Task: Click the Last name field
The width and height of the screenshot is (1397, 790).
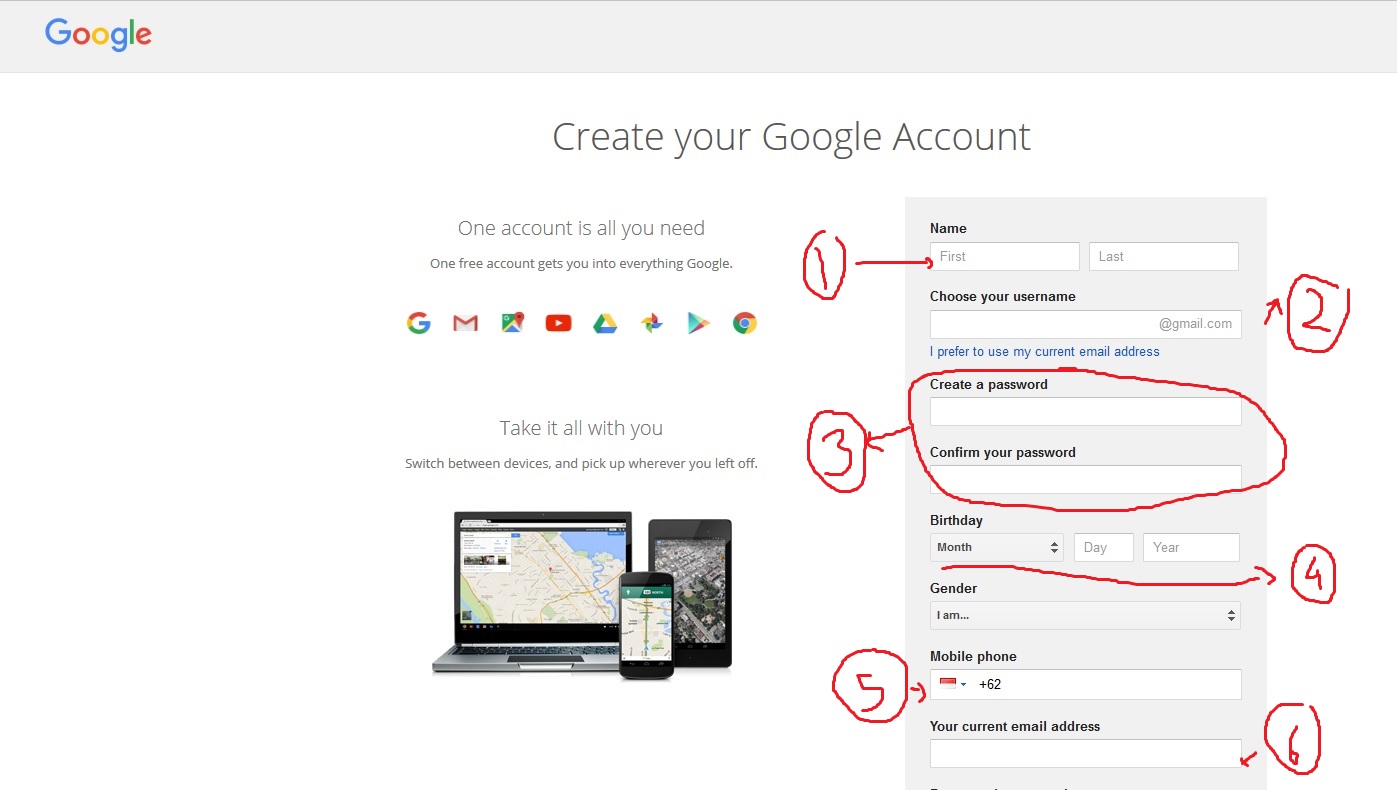Action: click(x=1164, y=256)
